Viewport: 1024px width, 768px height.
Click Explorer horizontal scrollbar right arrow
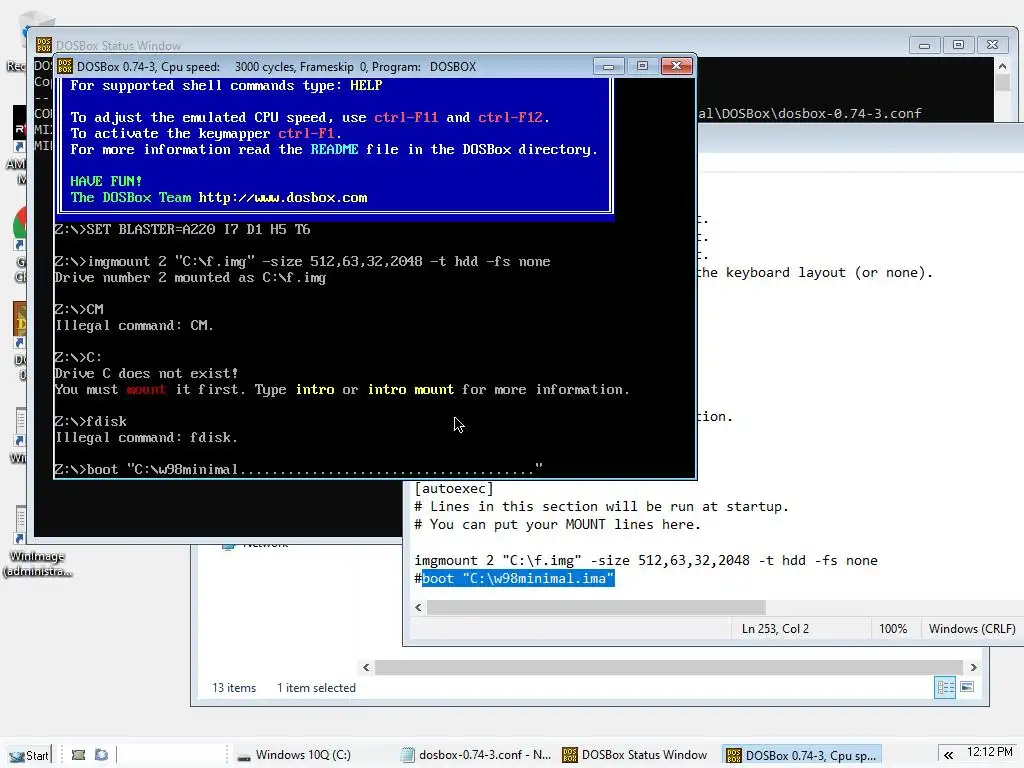974,667
